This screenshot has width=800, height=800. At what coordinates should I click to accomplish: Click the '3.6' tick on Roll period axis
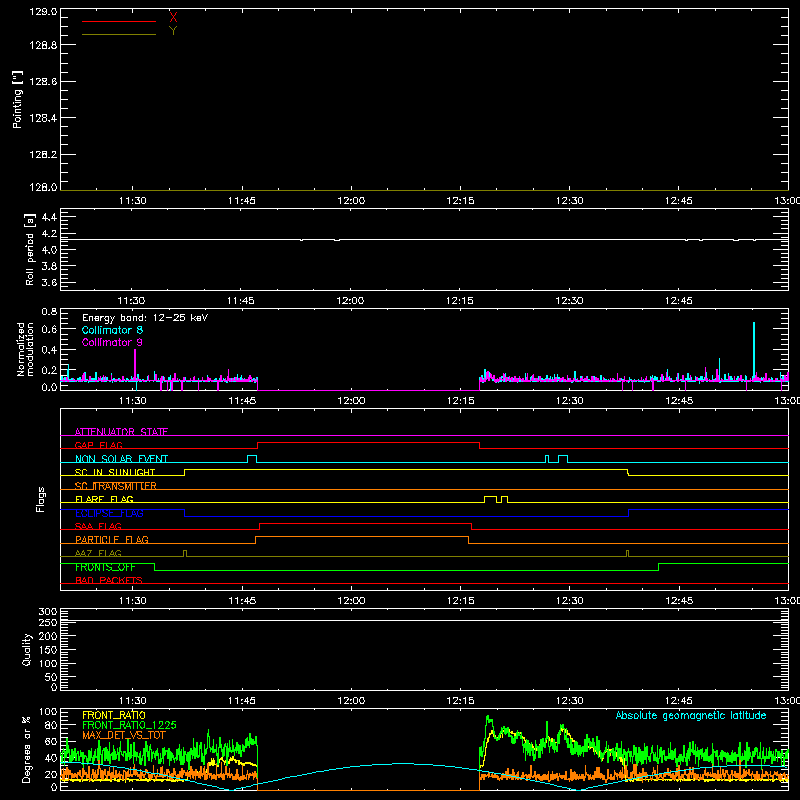coord(49,282)
